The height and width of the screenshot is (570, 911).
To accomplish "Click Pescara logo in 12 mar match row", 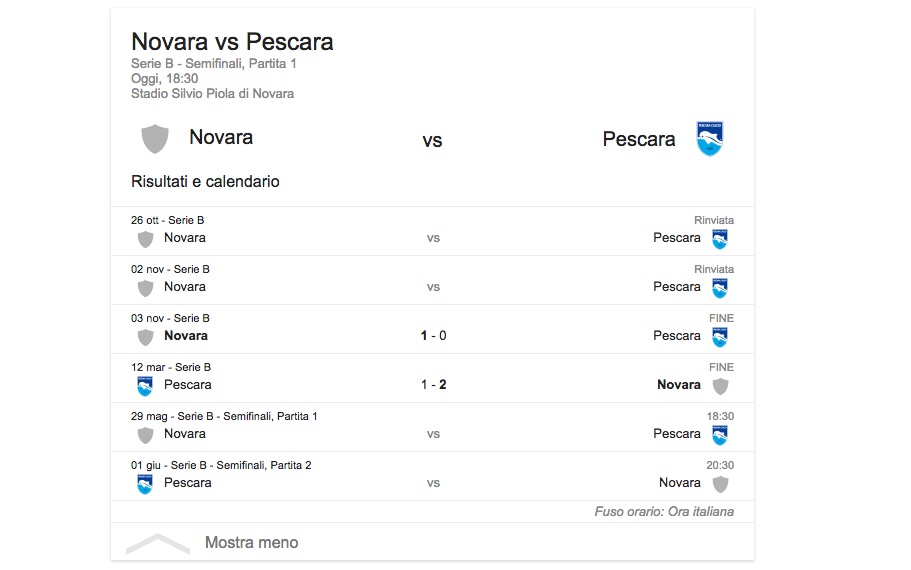I will [145, 386].
